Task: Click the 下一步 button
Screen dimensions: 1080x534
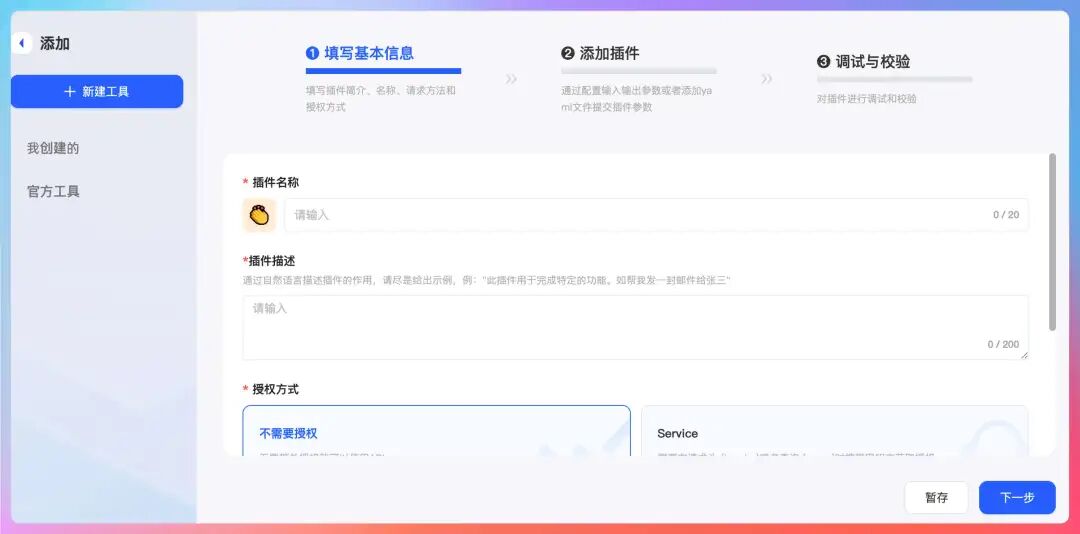Action: click(1017, 497)
